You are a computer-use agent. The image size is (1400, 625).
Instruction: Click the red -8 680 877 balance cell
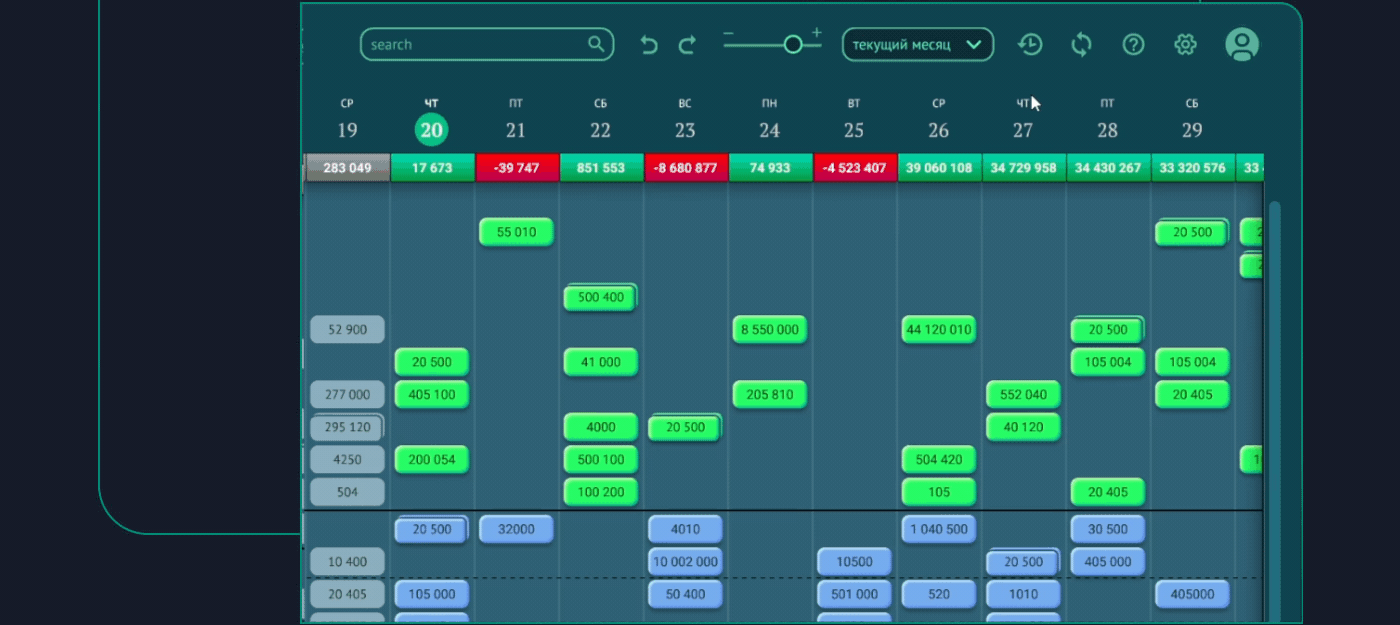[685, 168]
